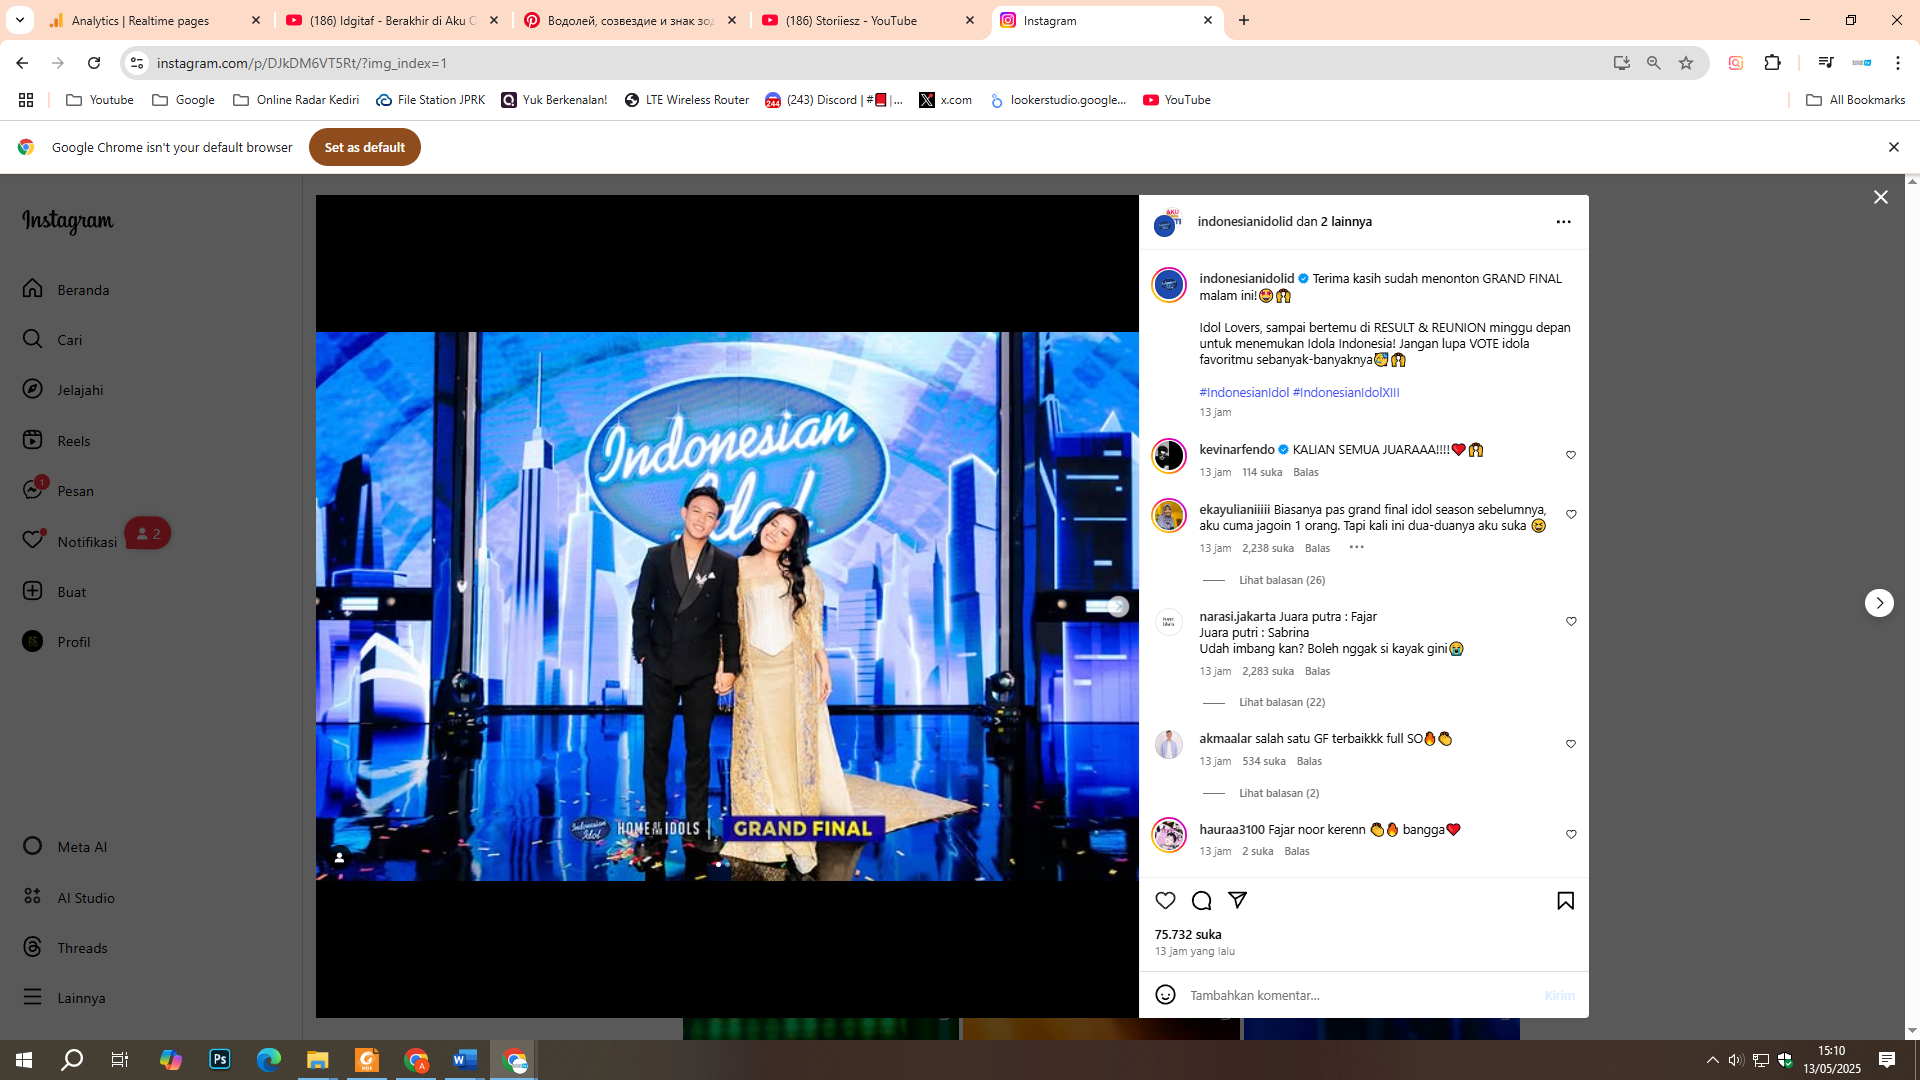Click Set as default button
1920x1080 pixels.
point(364,147)
